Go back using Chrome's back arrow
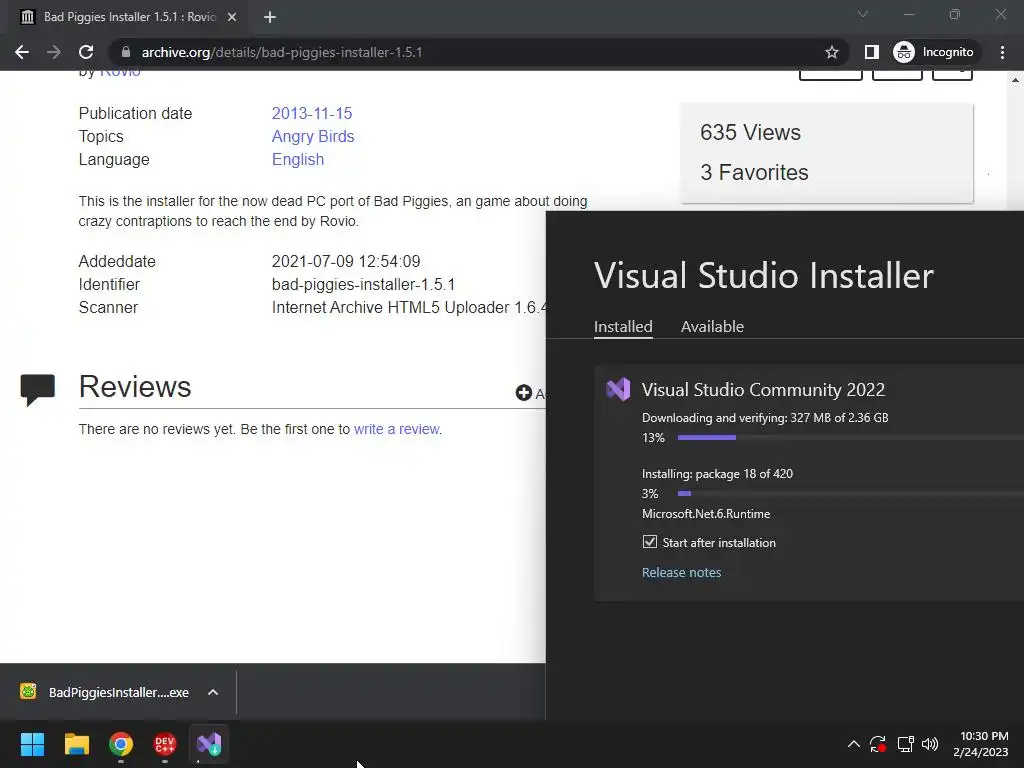 [x=22, y=52]
